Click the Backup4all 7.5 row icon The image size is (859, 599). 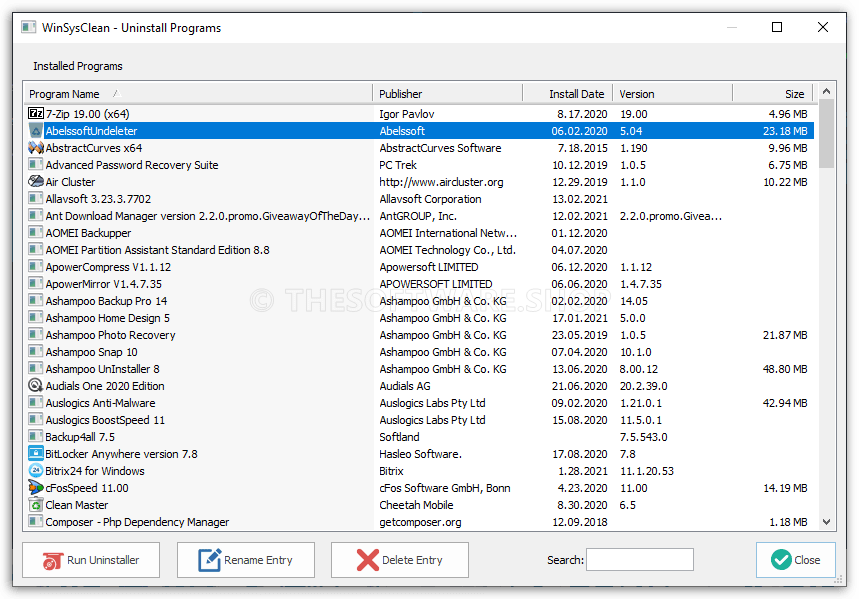[36, 436]
